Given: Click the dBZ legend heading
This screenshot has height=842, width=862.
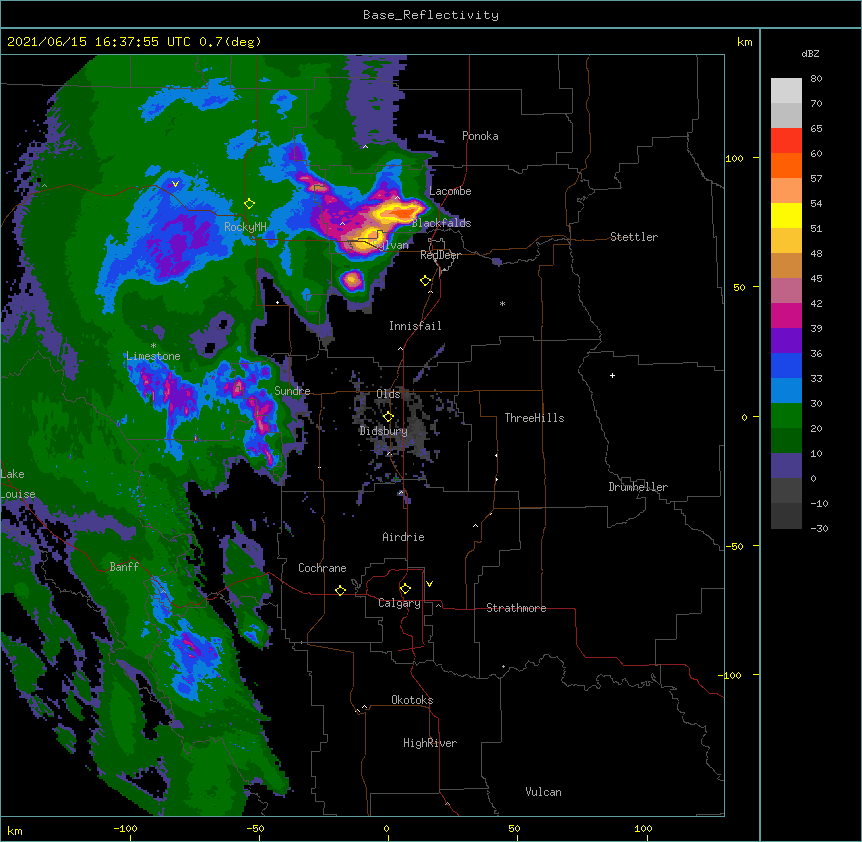Looking at the screenshot, I should pos(810,53).
